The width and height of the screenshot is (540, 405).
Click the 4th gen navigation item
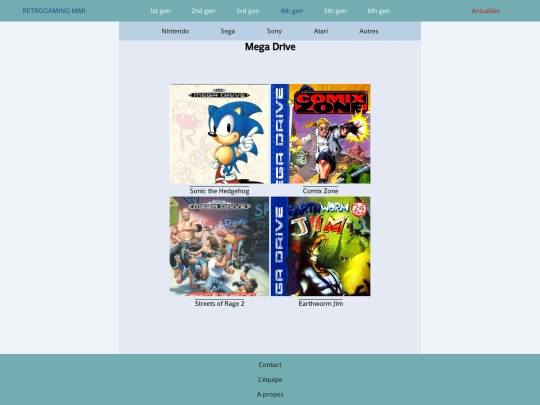click(x=291, y=11)
